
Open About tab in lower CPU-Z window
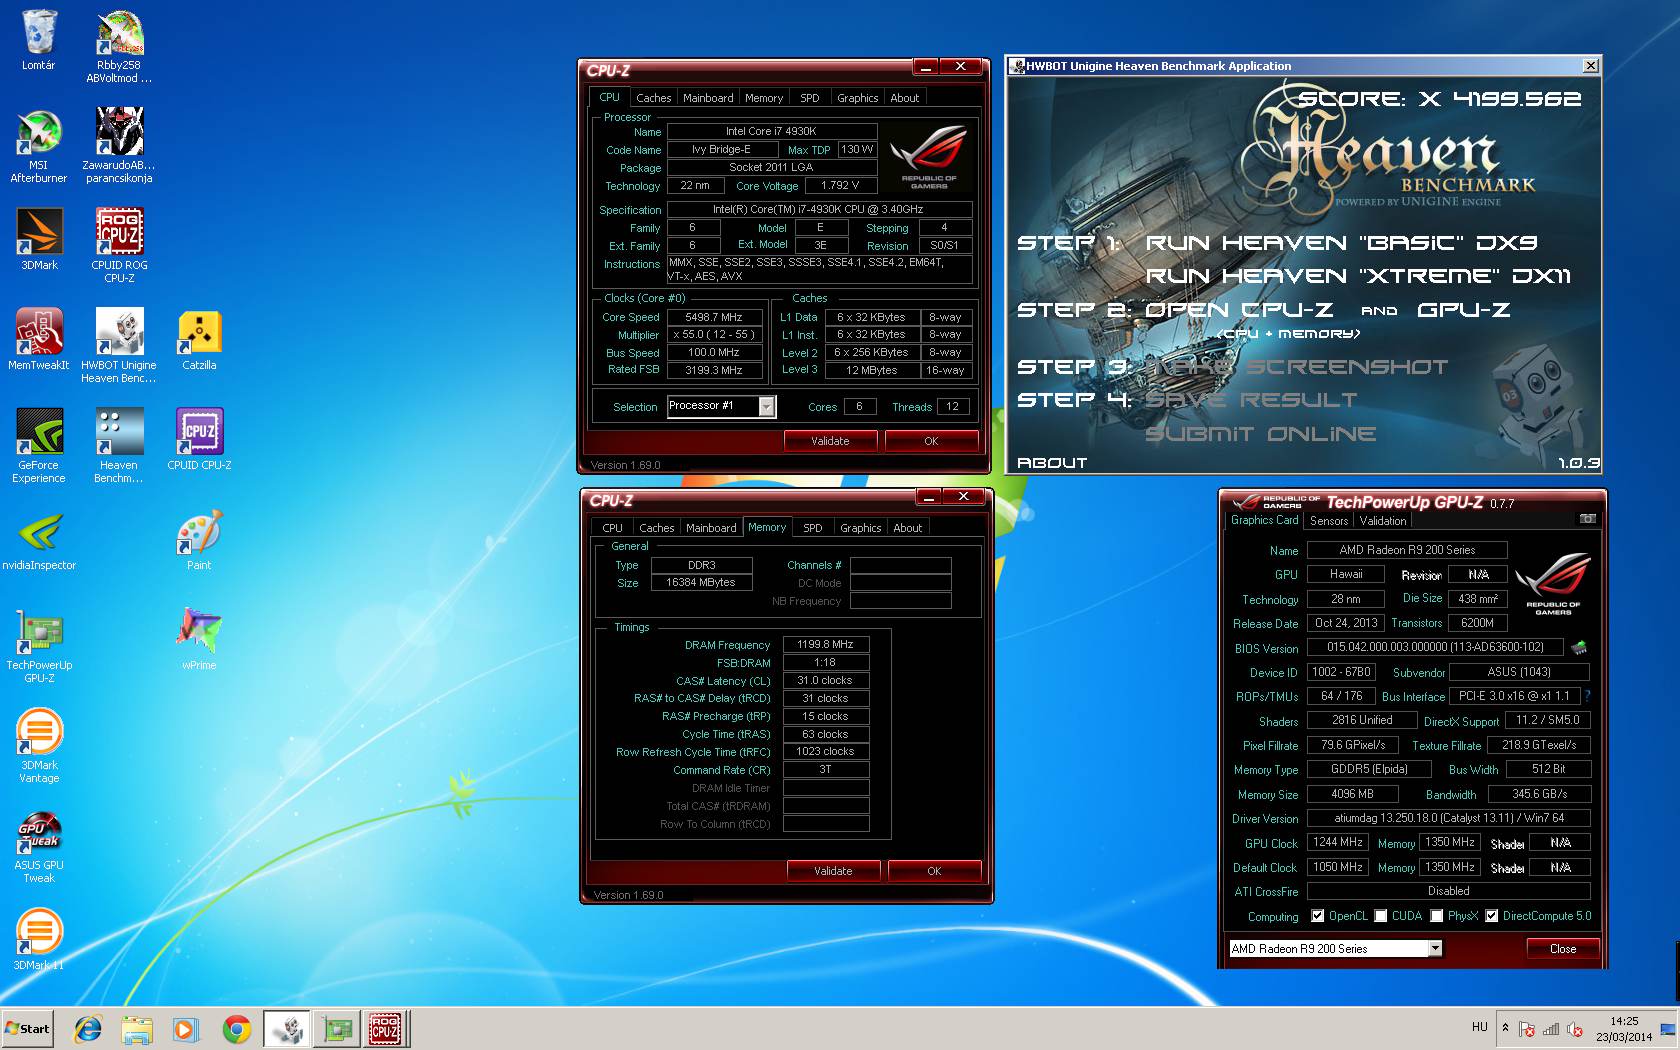(x=908, y=528)
